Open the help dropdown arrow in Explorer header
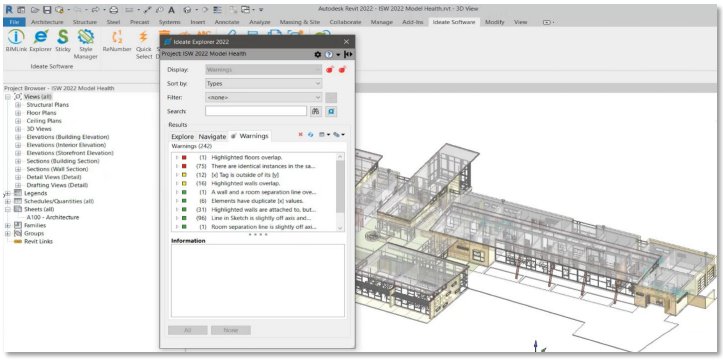 (338, 54)
